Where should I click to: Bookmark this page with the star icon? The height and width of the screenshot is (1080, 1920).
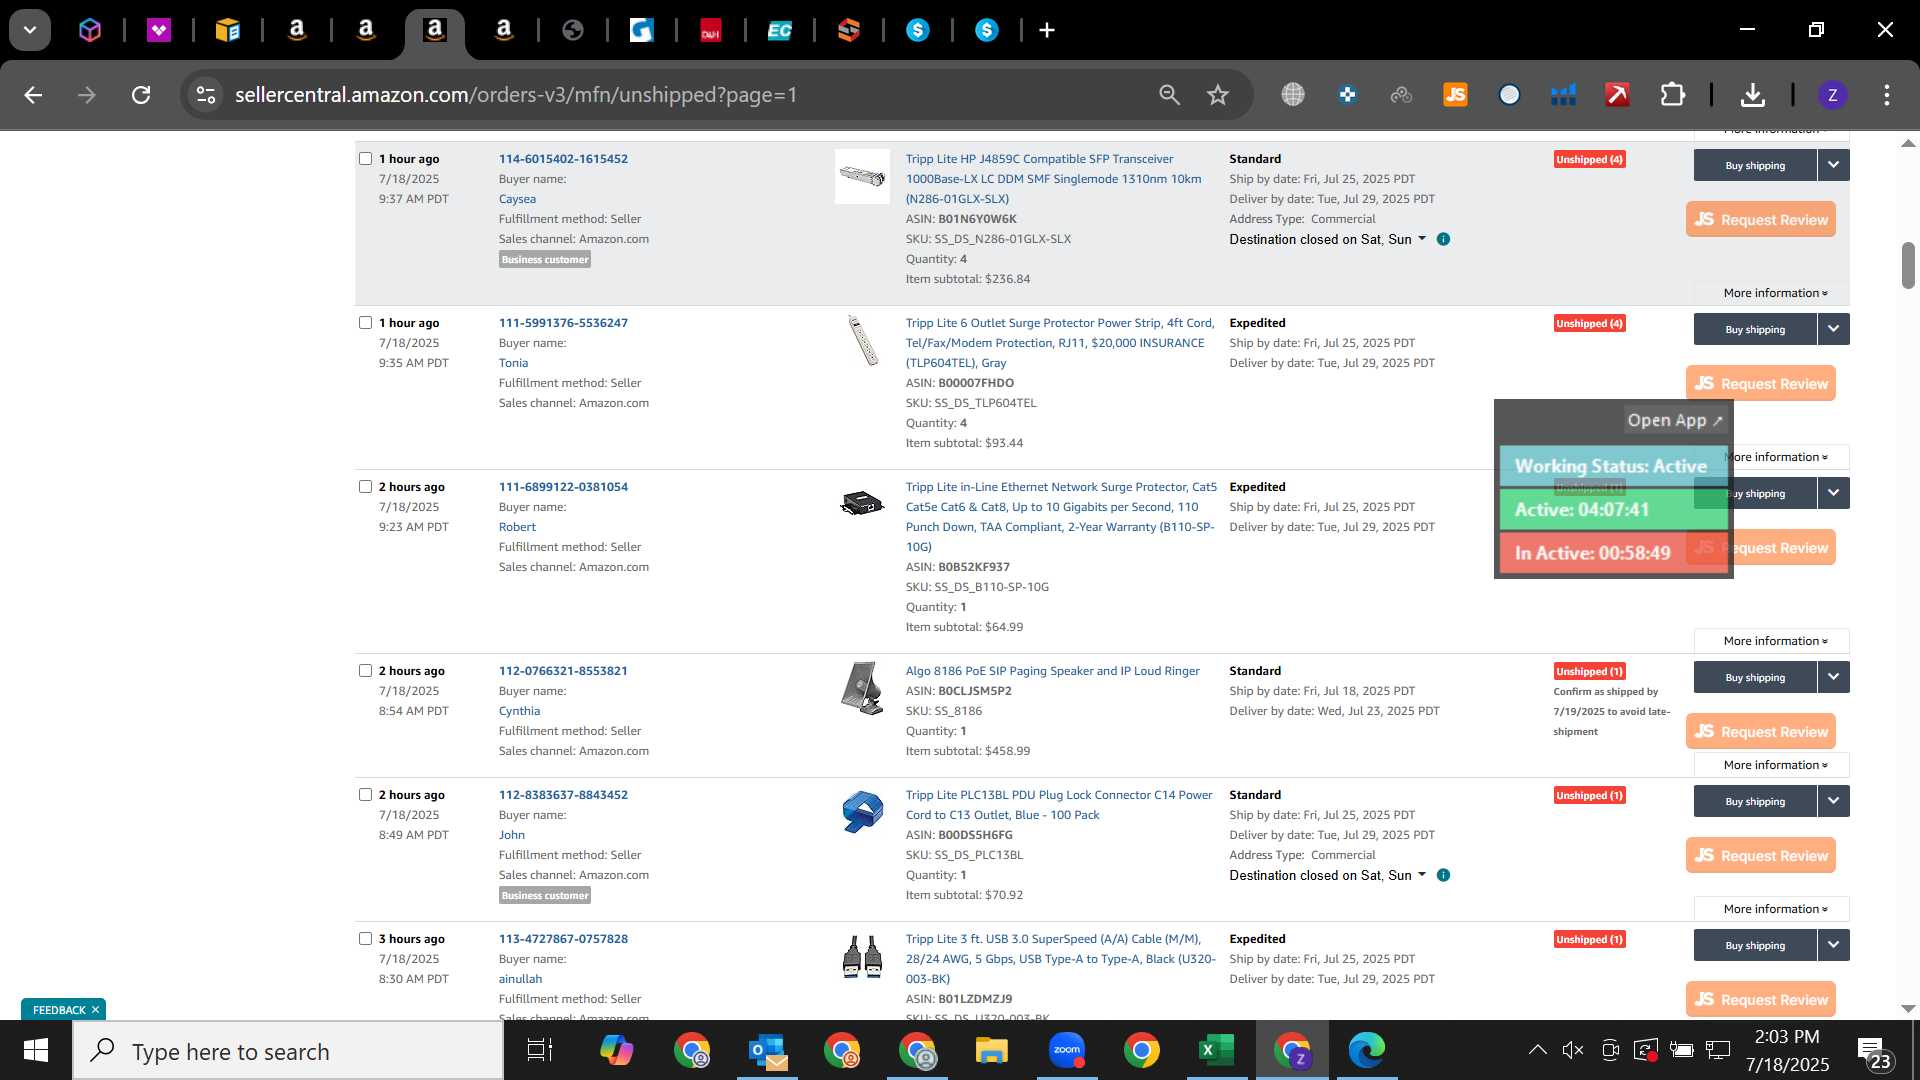[x=1217, y=95]
